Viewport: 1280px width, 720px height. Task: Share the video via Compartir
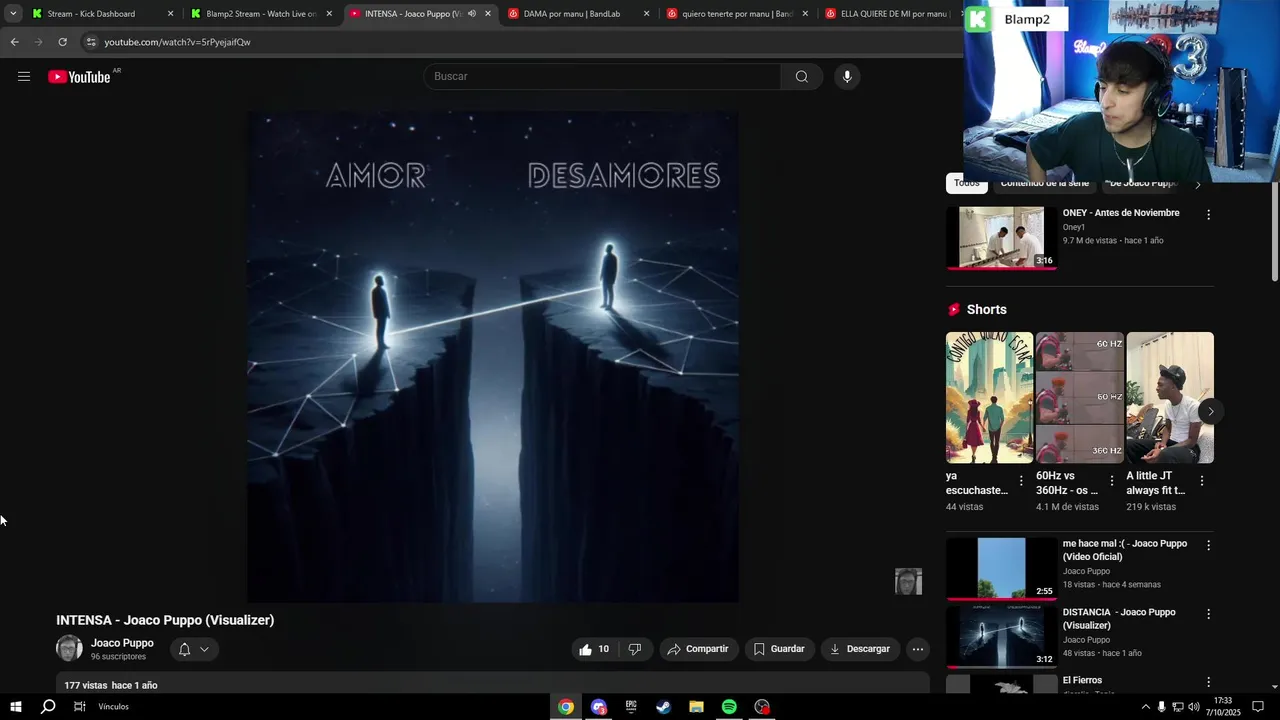tap(698, 649)
